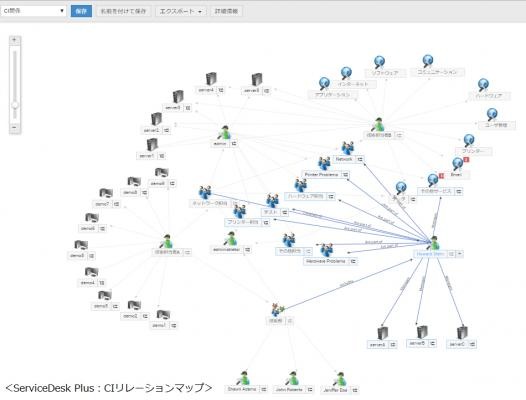Select the admin user icon

(224, 133)
